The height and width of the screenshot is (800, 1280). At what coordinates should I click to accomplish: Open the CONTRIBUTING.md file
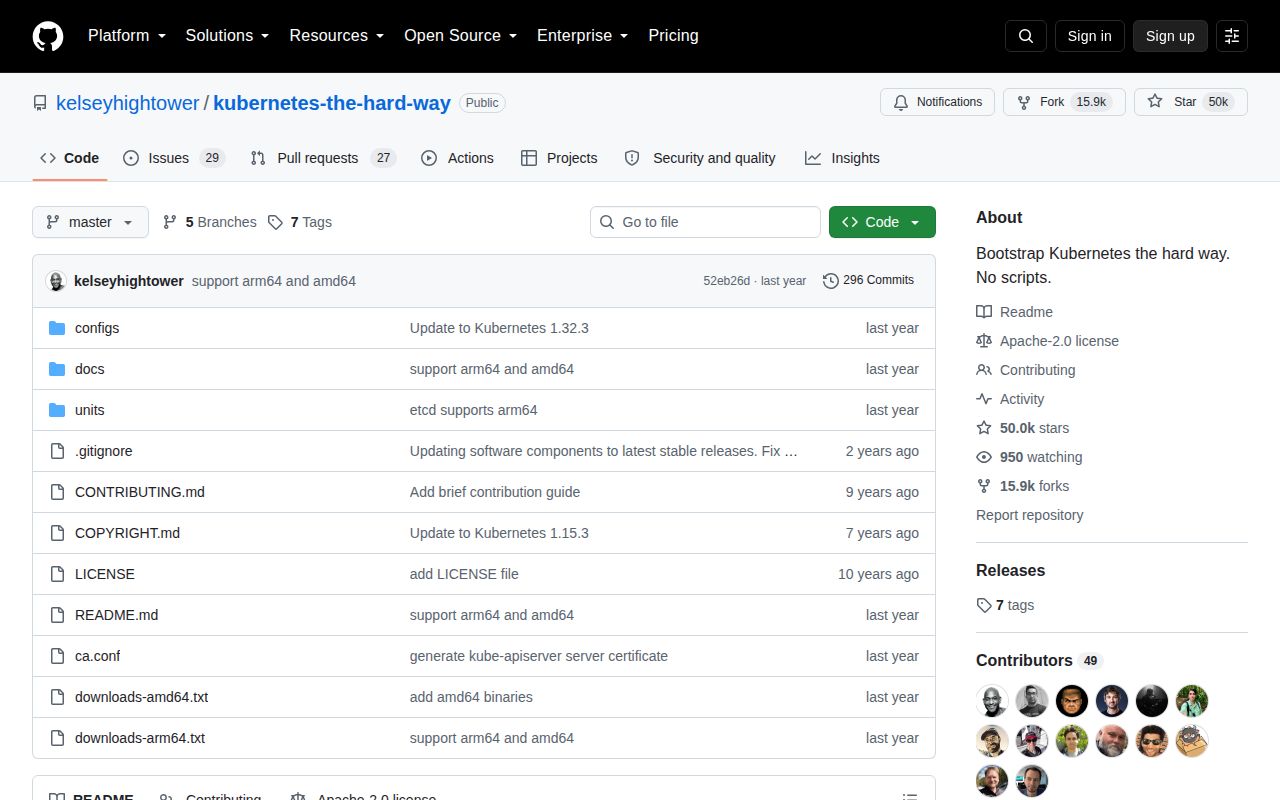140,492
